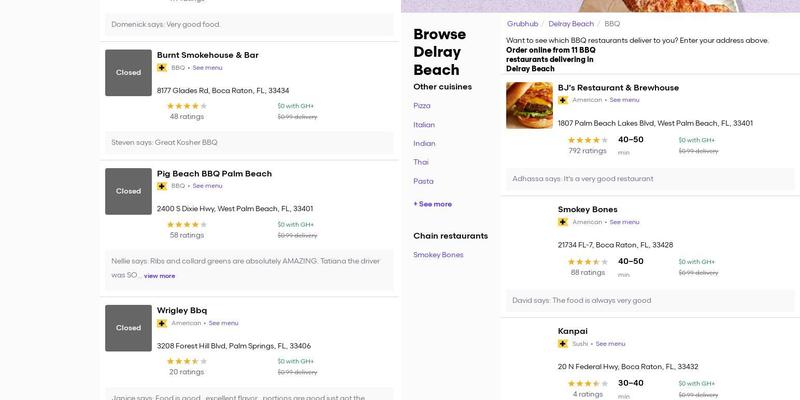
Task: Go to Delray Beach breadcrumb
Action: 571,23
